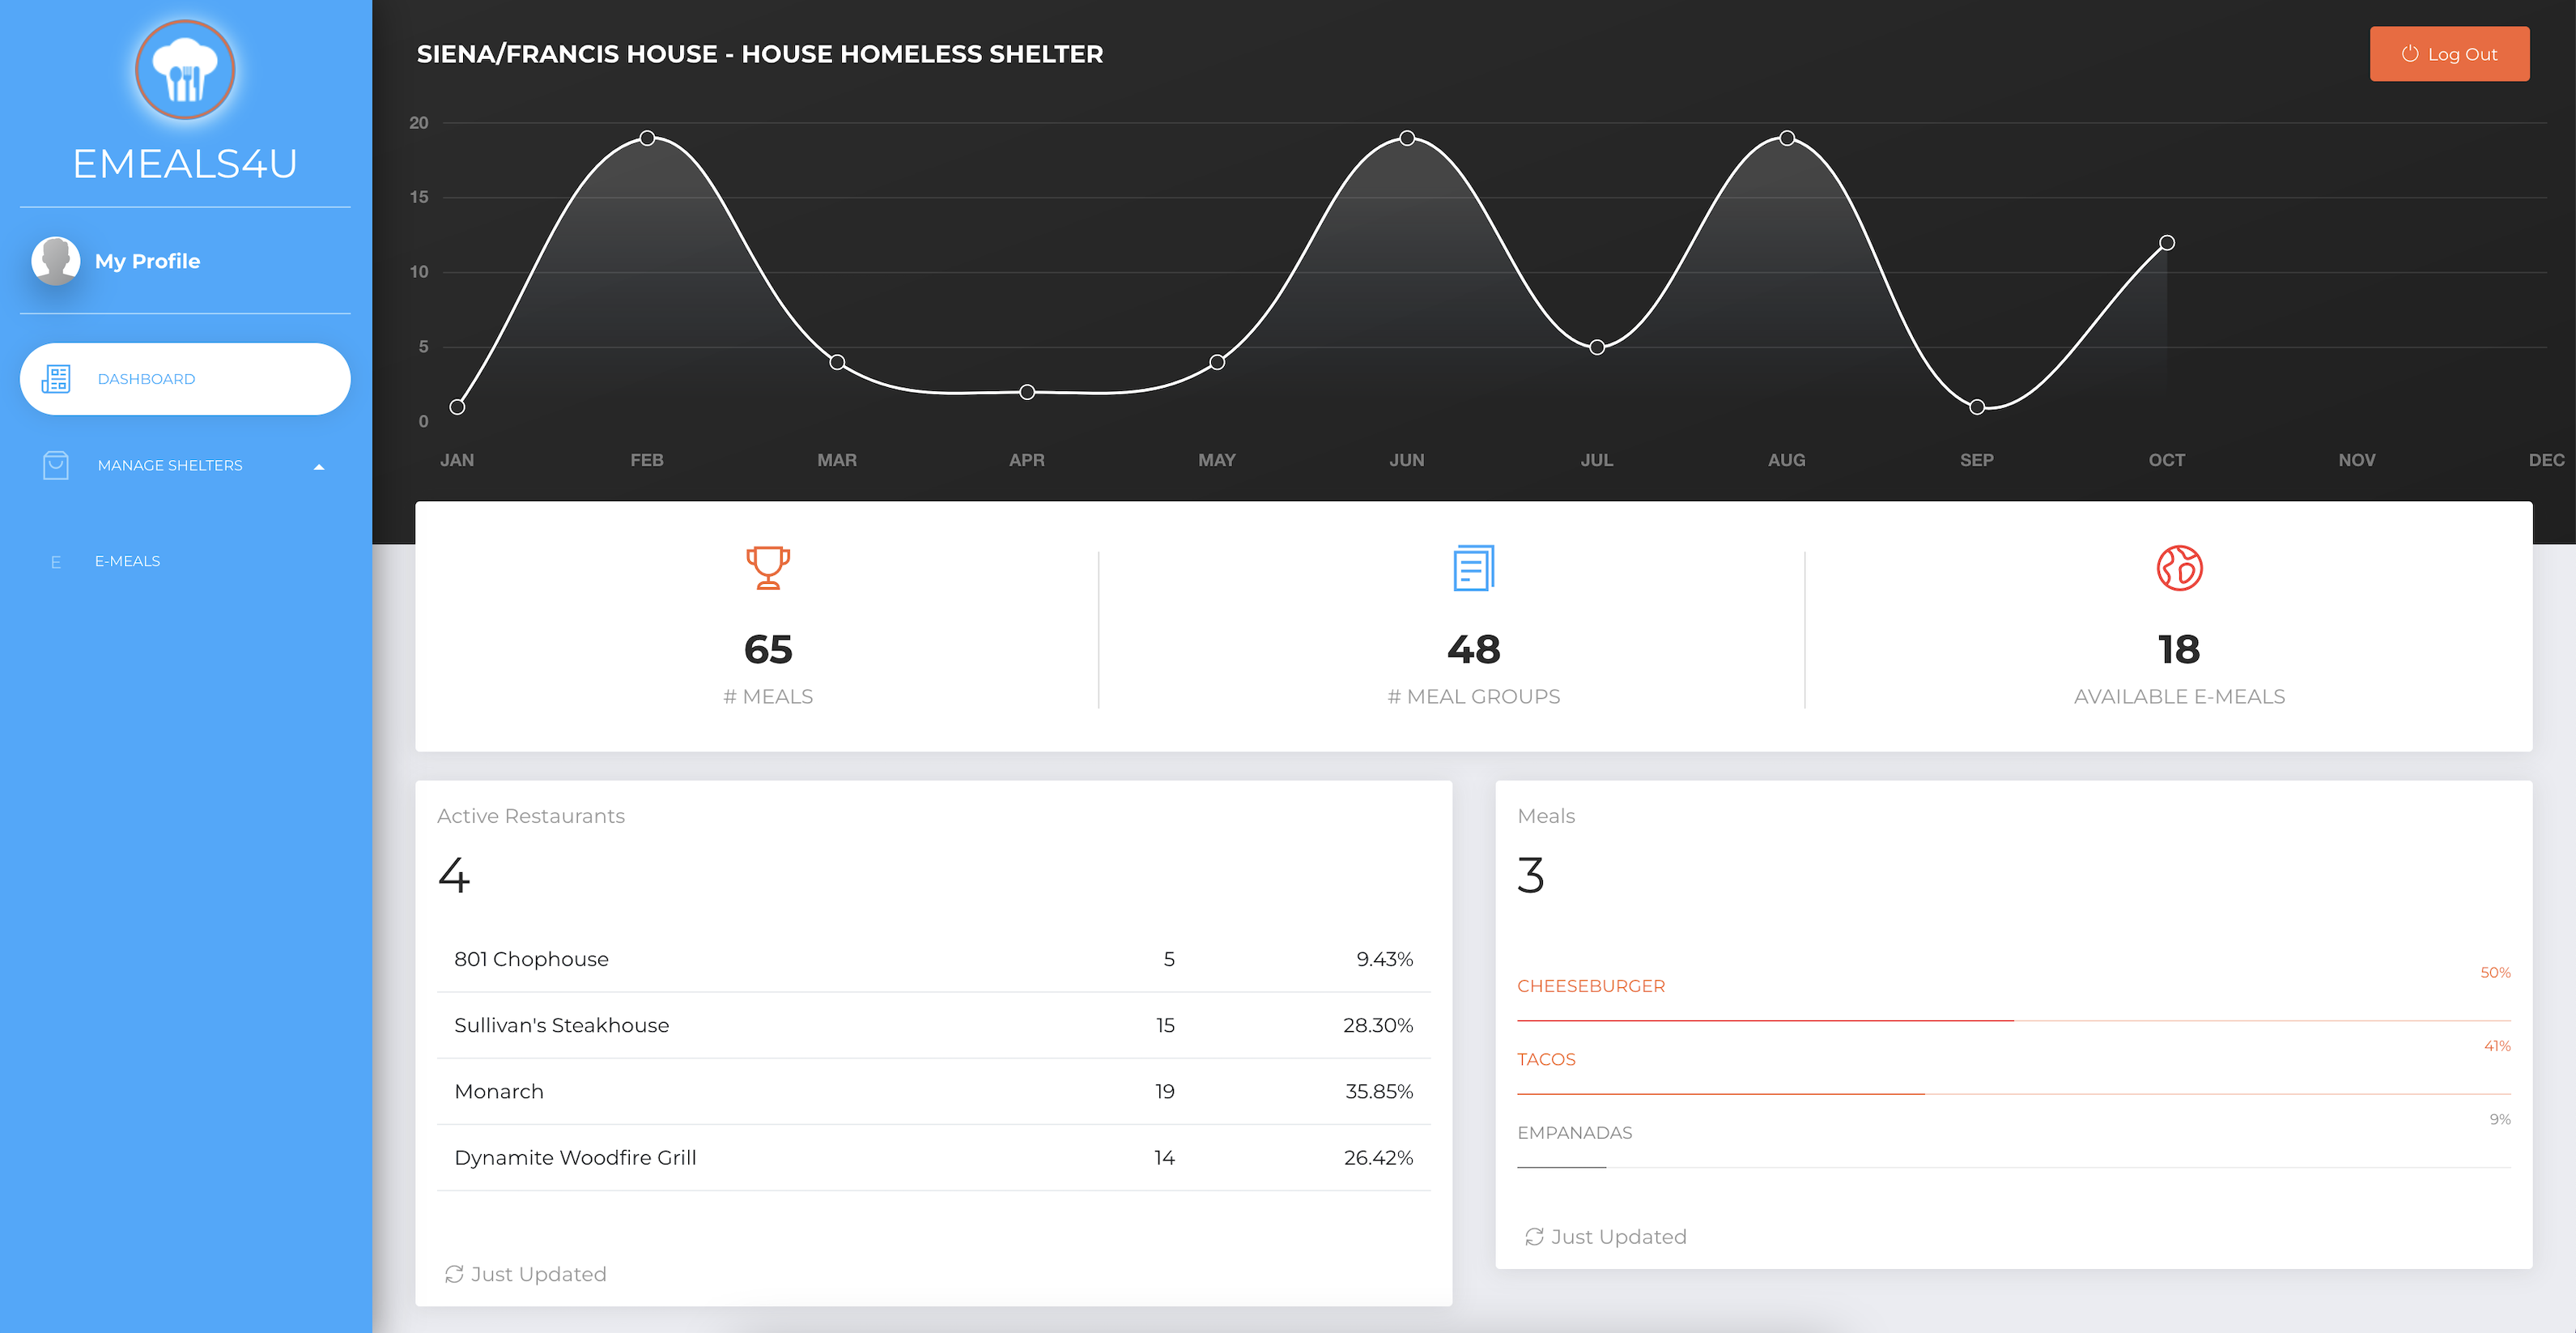This screenshot has height=1333, width=2576.
Task: Select the DASHBOARD navigation tab
Action: (x=185, y=377)
